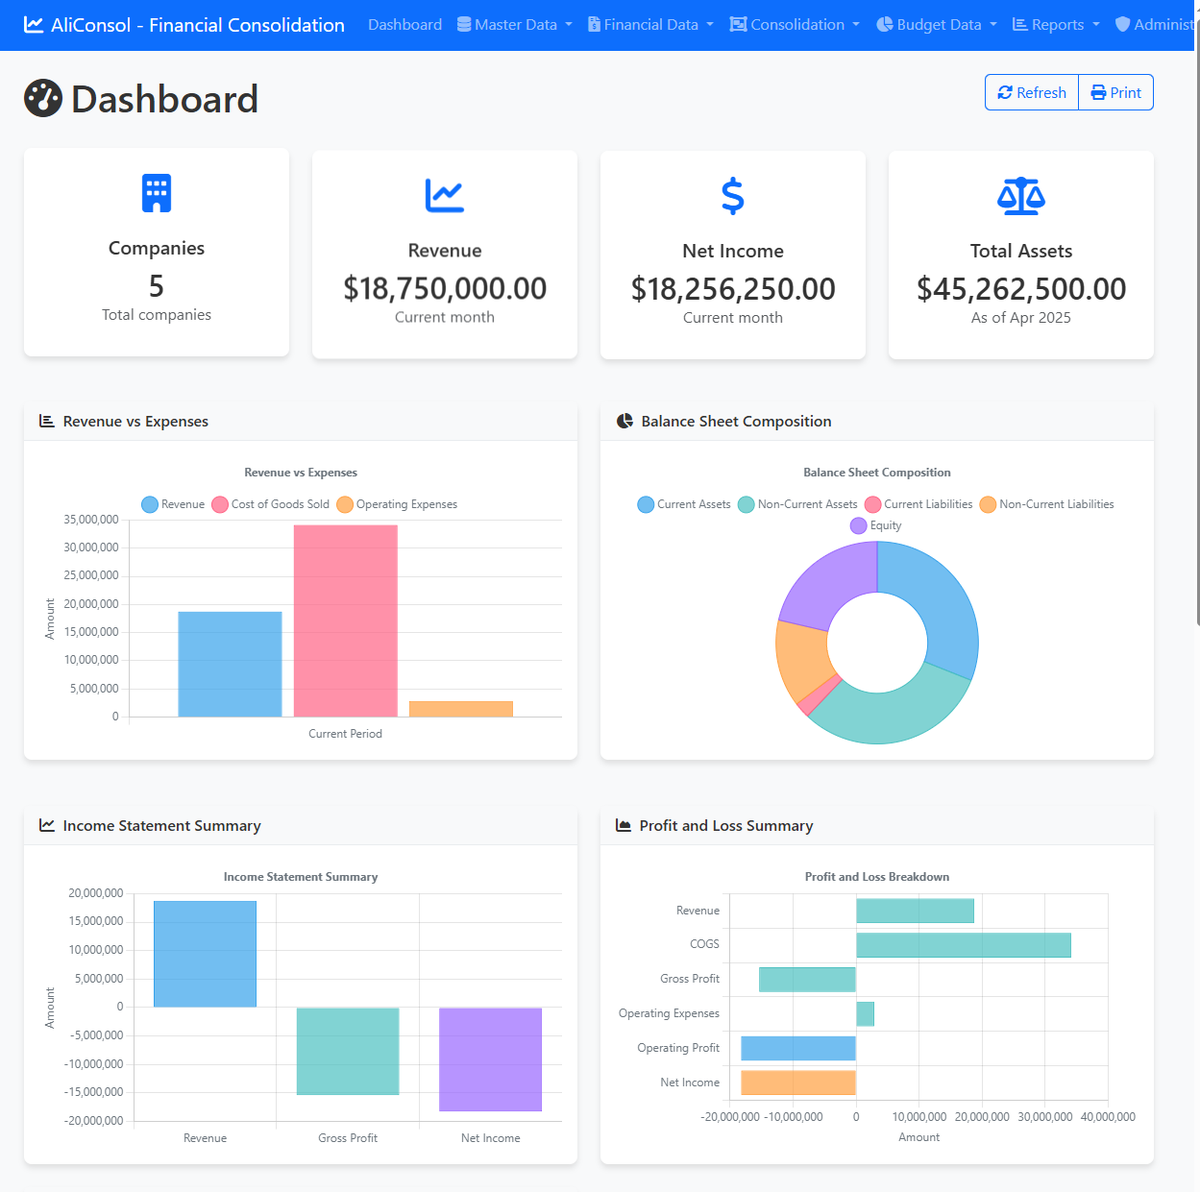Click the 'Total companies' text
This screenshot has width=1200, height=1192.
tap(156, 315)
